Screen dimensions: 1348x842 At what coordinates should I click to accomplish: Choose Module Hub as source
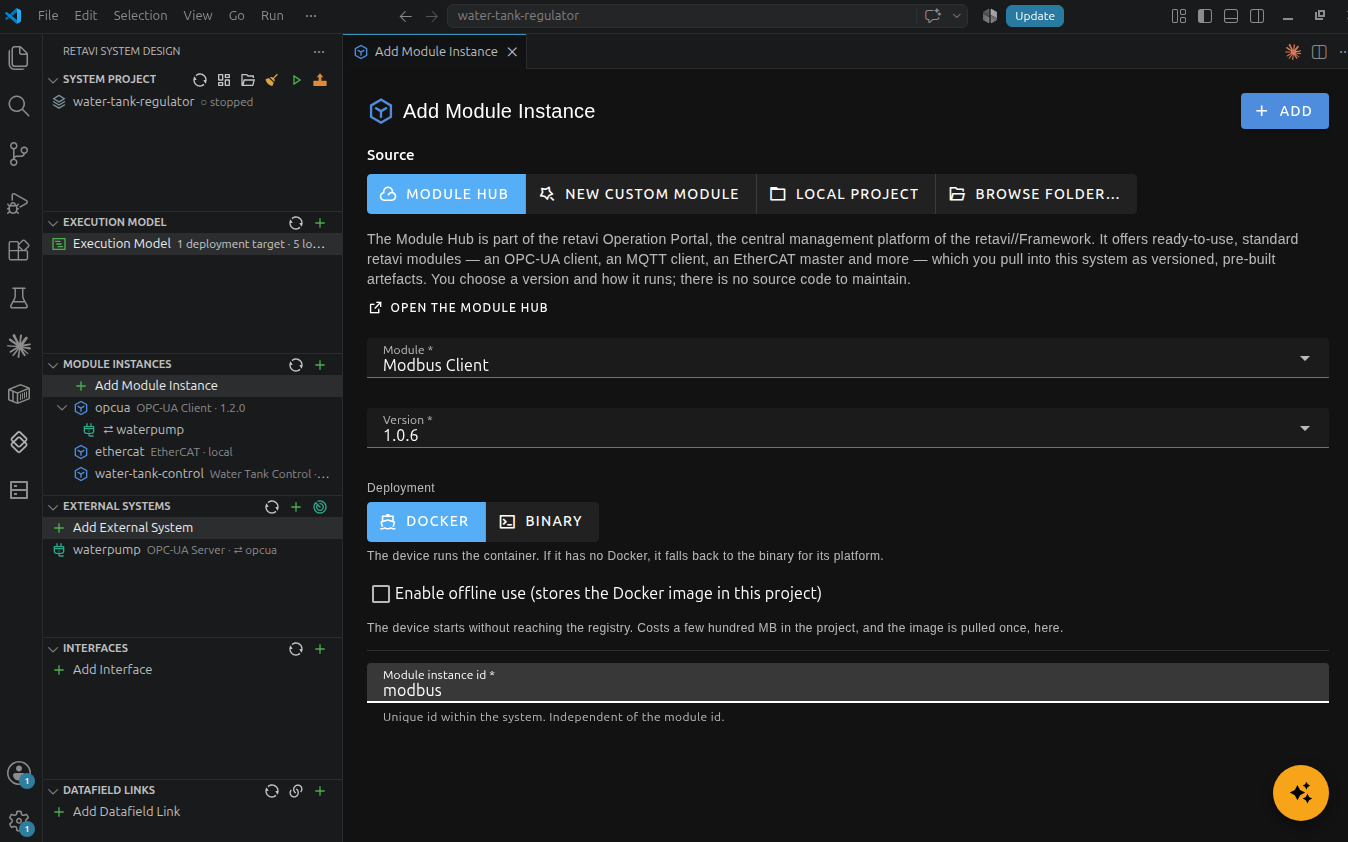coord(446,194)
